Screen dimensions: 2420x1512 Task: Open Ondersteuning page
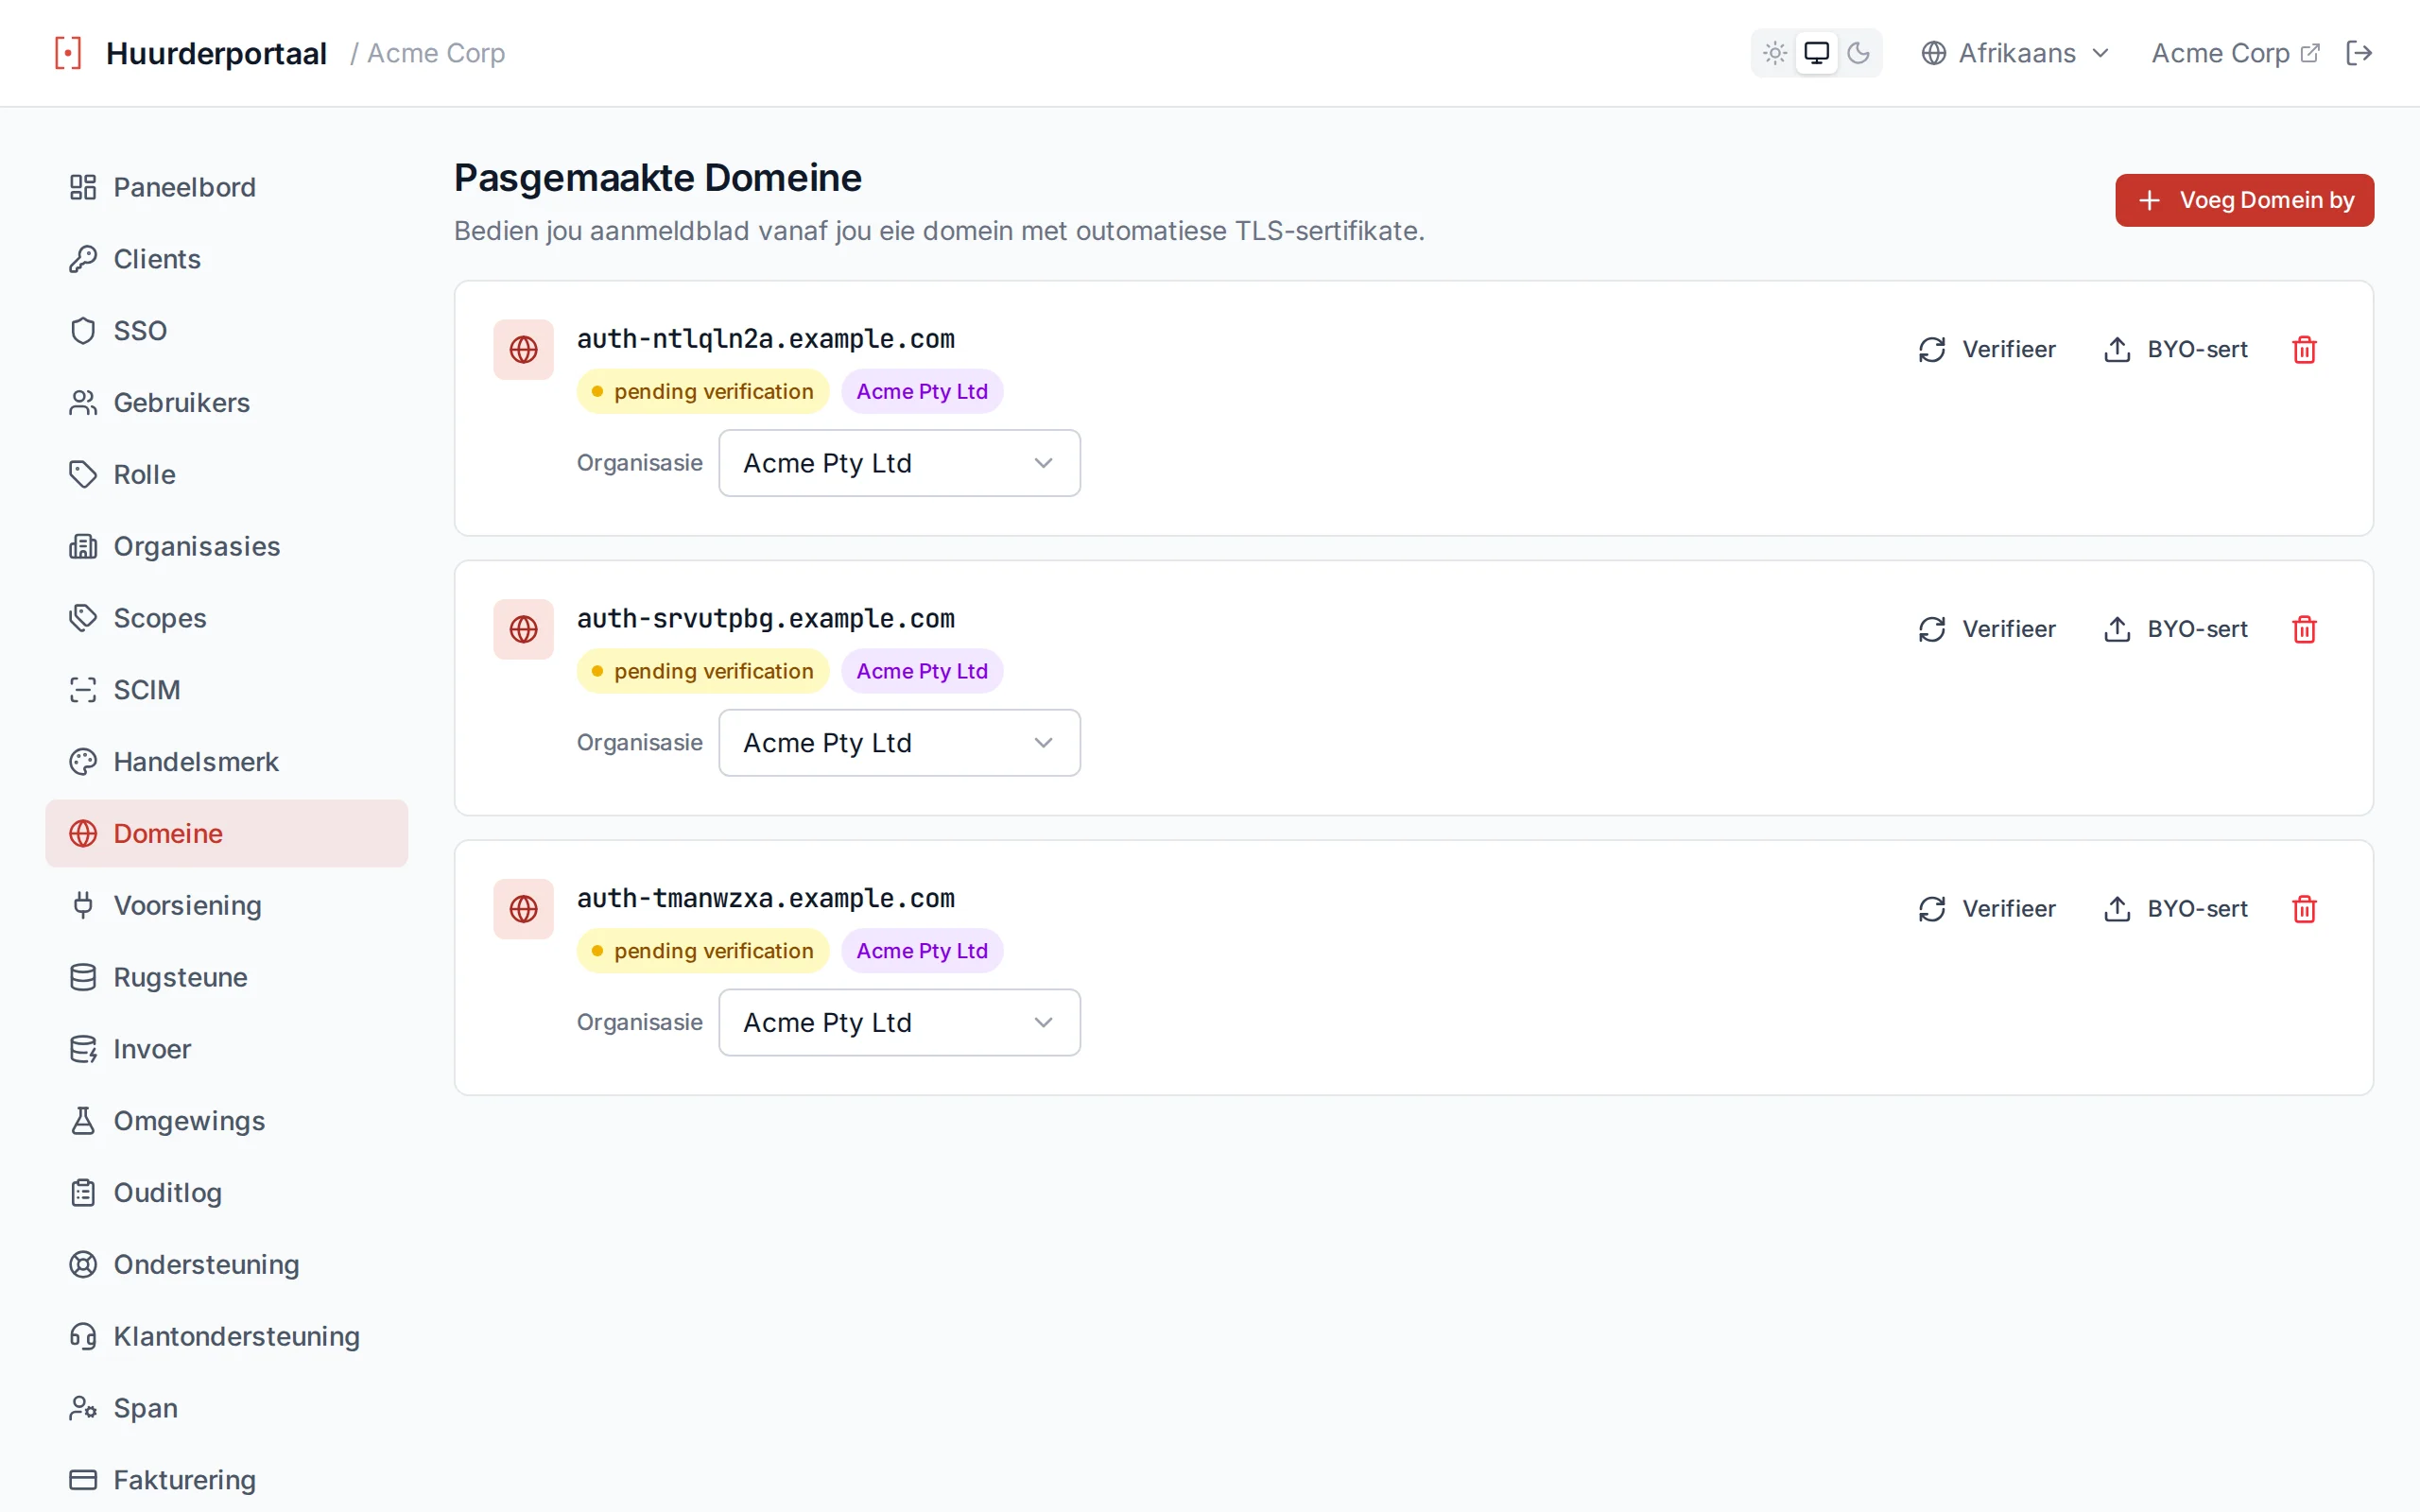point(226,1264)
